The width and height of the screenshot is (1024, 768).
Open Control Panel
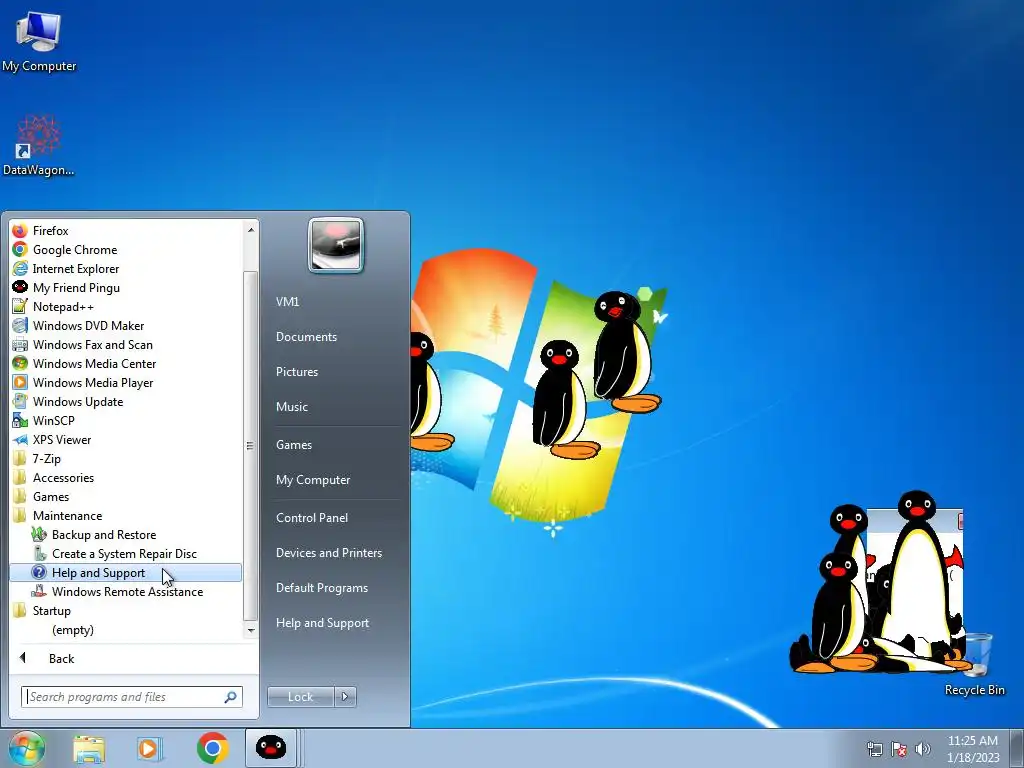pos(312,518)
